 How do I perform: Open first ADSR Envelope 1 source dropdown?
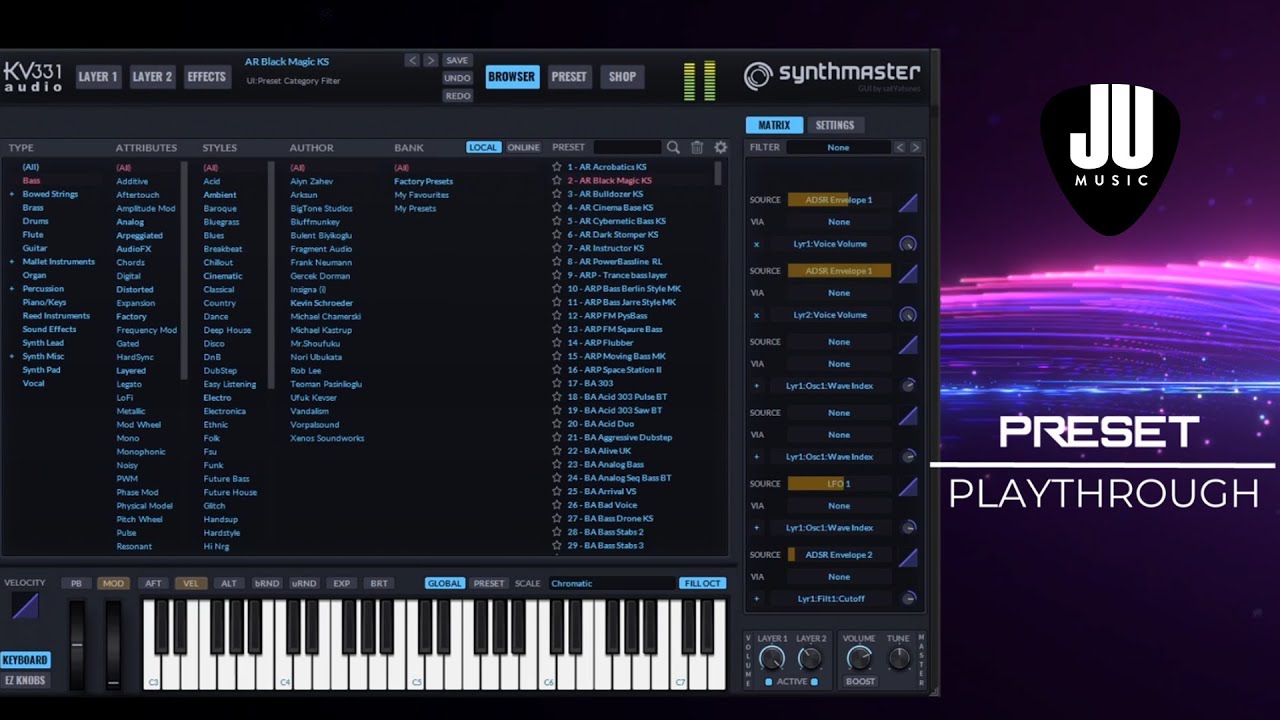(x=839, y=200)
